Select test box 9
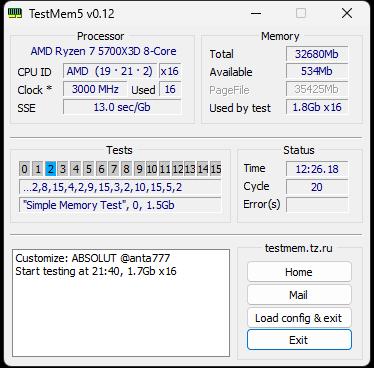Image resolution: width=374 pixels, height=368 pixels. (x=139, y=169)
